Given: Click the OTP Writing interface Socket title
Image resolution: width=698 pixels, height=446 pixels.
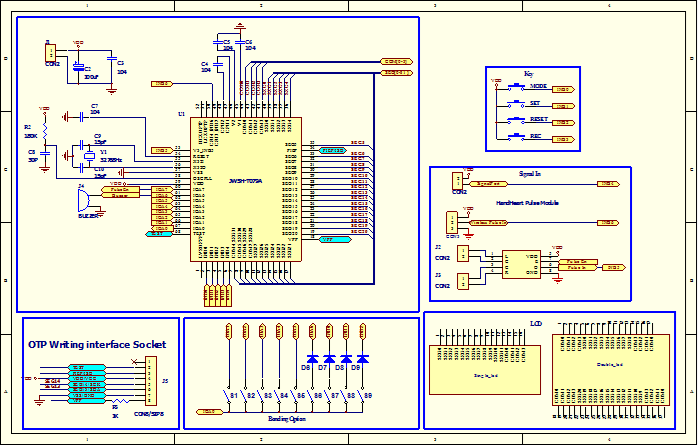Looking at the screenshot, I should point(96,344).
